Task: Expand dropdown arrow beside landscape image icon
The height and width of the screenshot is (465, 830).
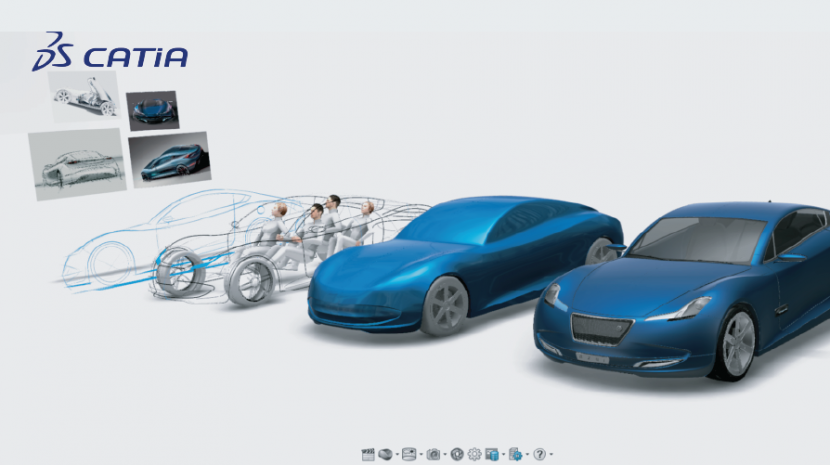Action: (x=421, y=454)
